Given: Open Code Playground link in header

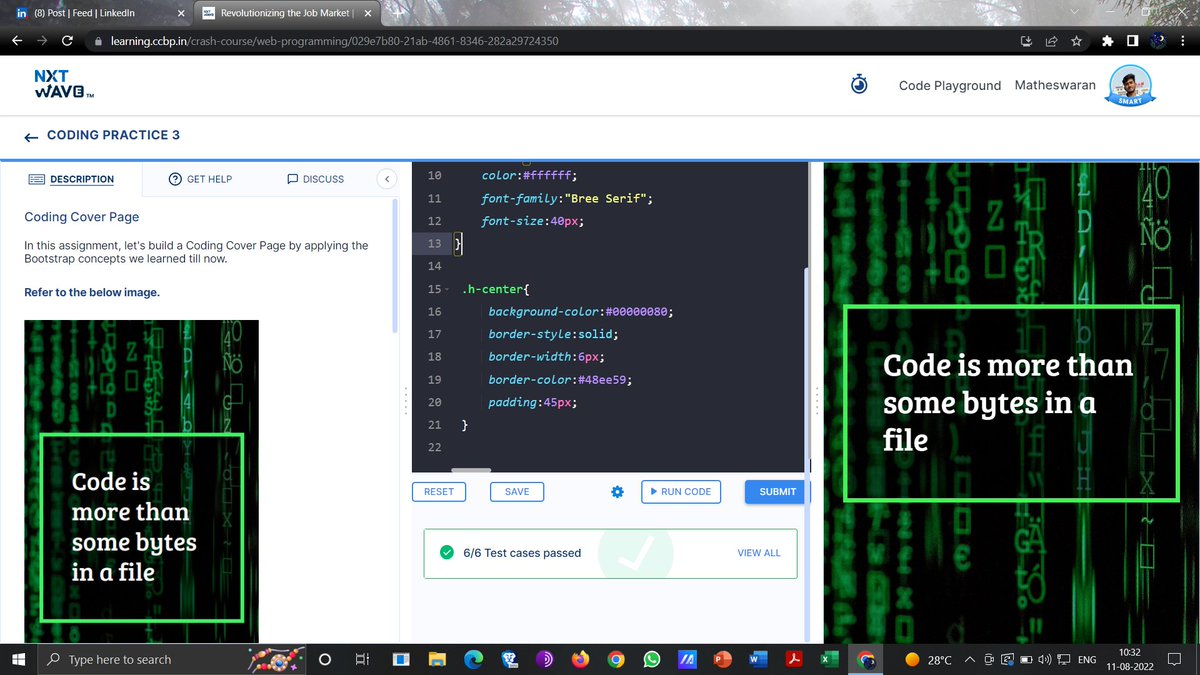Looking at the screenshot, I should coord(950,86).
